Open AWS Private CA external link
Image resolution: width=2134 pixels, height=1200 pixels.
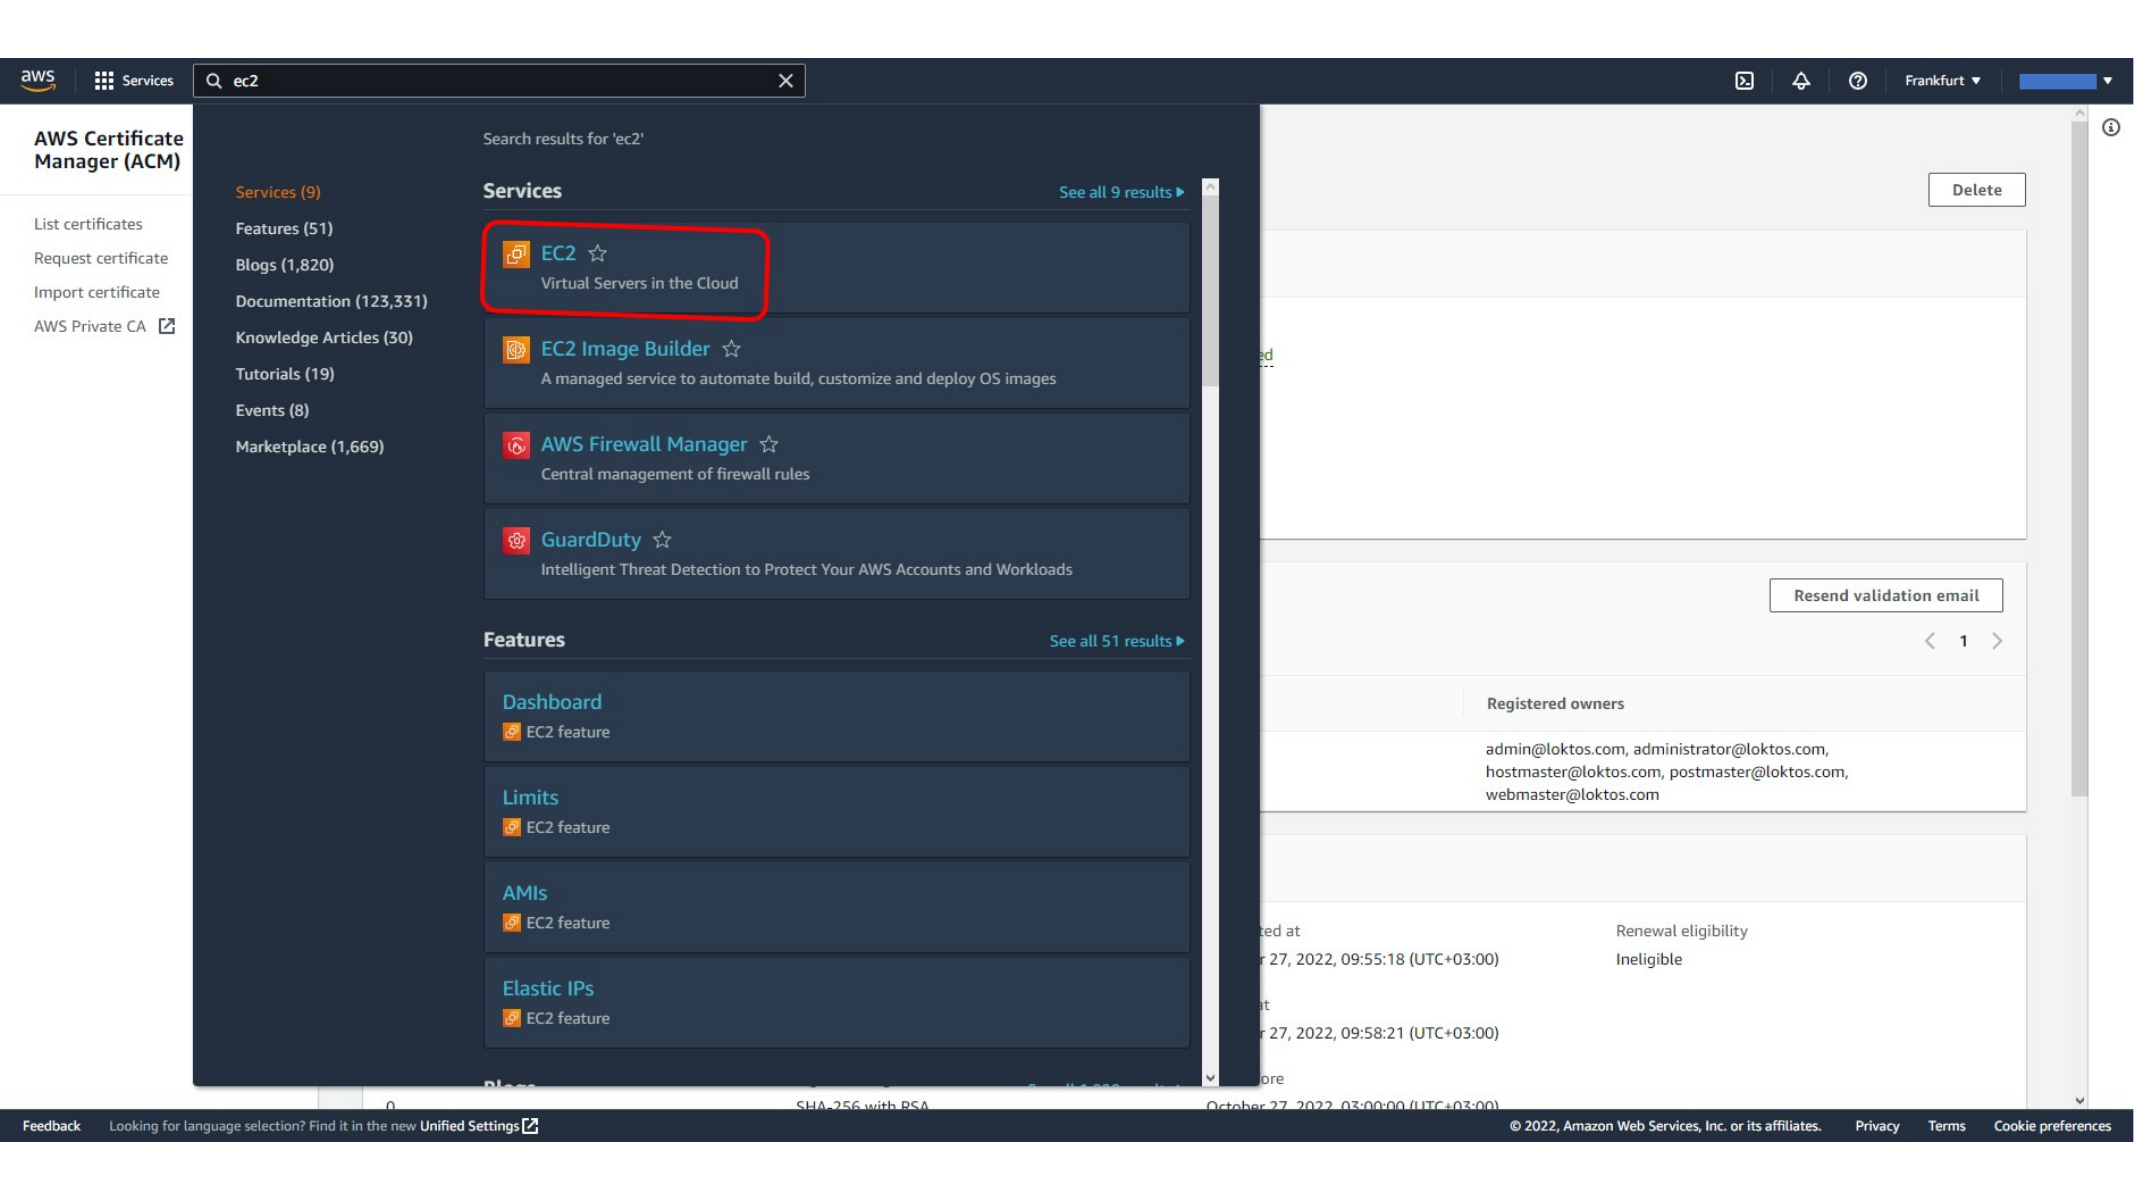104,326
